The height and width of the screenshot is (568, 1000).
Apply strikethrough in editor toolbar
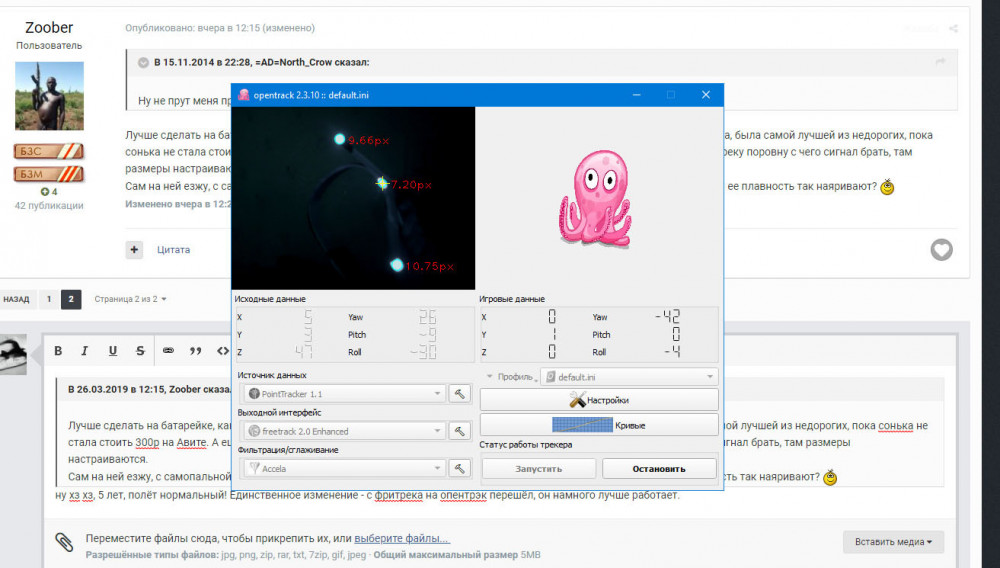[140, 351]
